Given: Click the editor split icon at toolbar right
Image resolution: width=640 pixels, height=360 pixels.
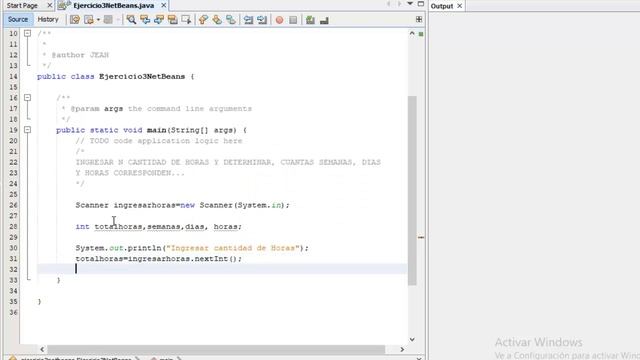Looking at the screenshot, I should point(419,19).
